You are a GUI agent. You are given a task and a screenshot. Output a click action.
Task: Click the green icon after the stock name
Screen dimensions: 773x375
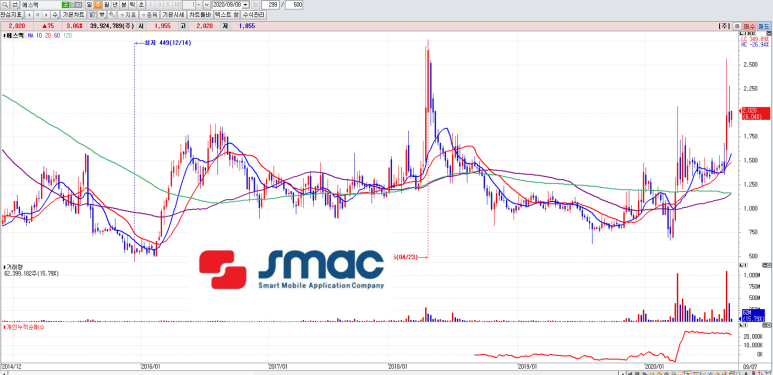65,4
